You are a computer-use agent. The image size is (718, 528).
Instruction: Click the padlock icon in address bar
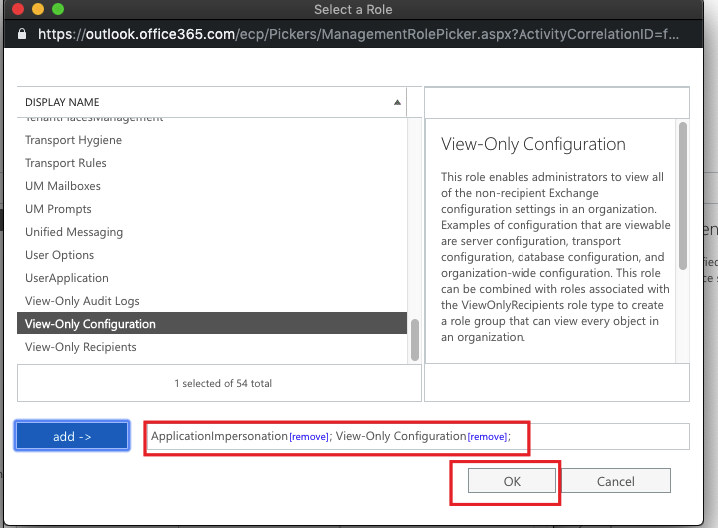point(22,34)
